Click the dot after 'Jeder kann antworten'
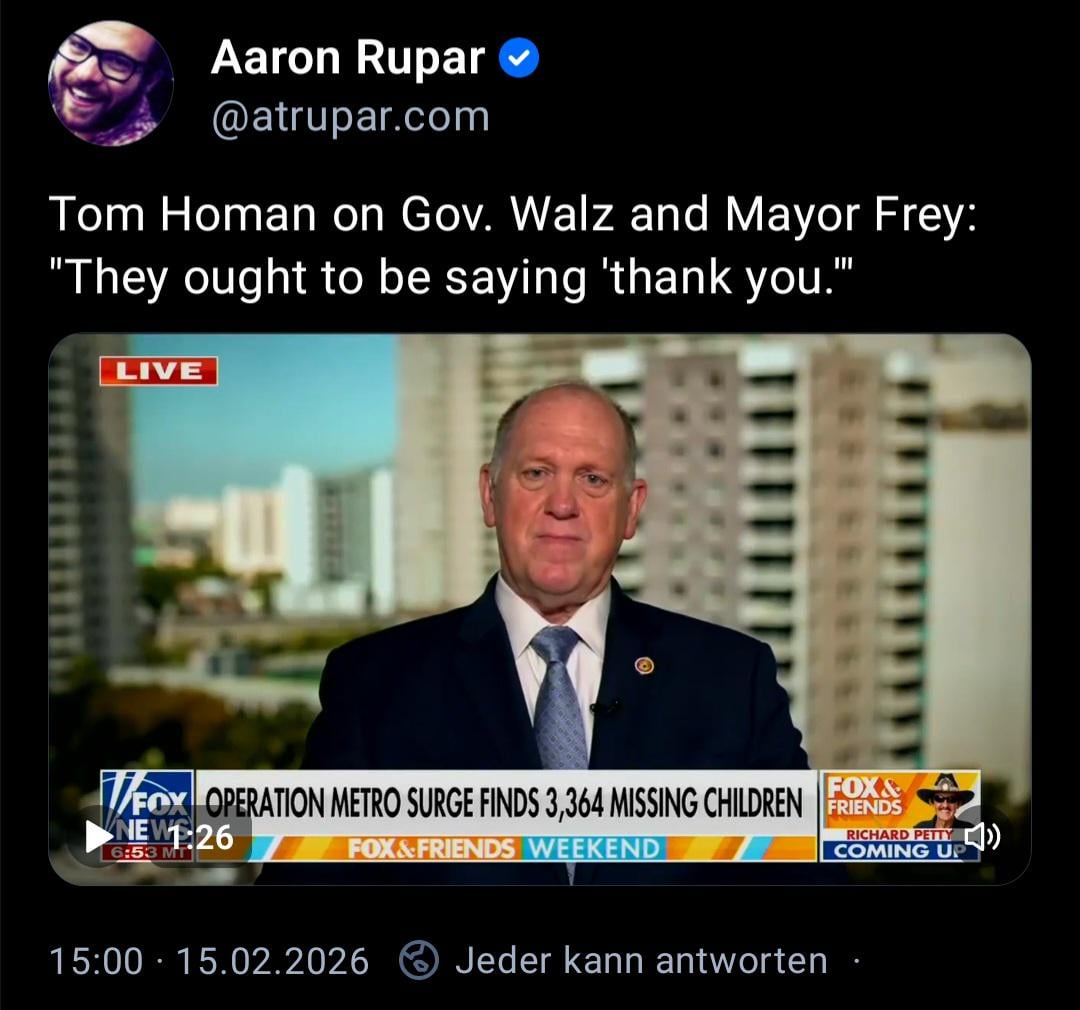Screen dimensions: 1080x1010 pyautogui.click(x=856, y=959)
